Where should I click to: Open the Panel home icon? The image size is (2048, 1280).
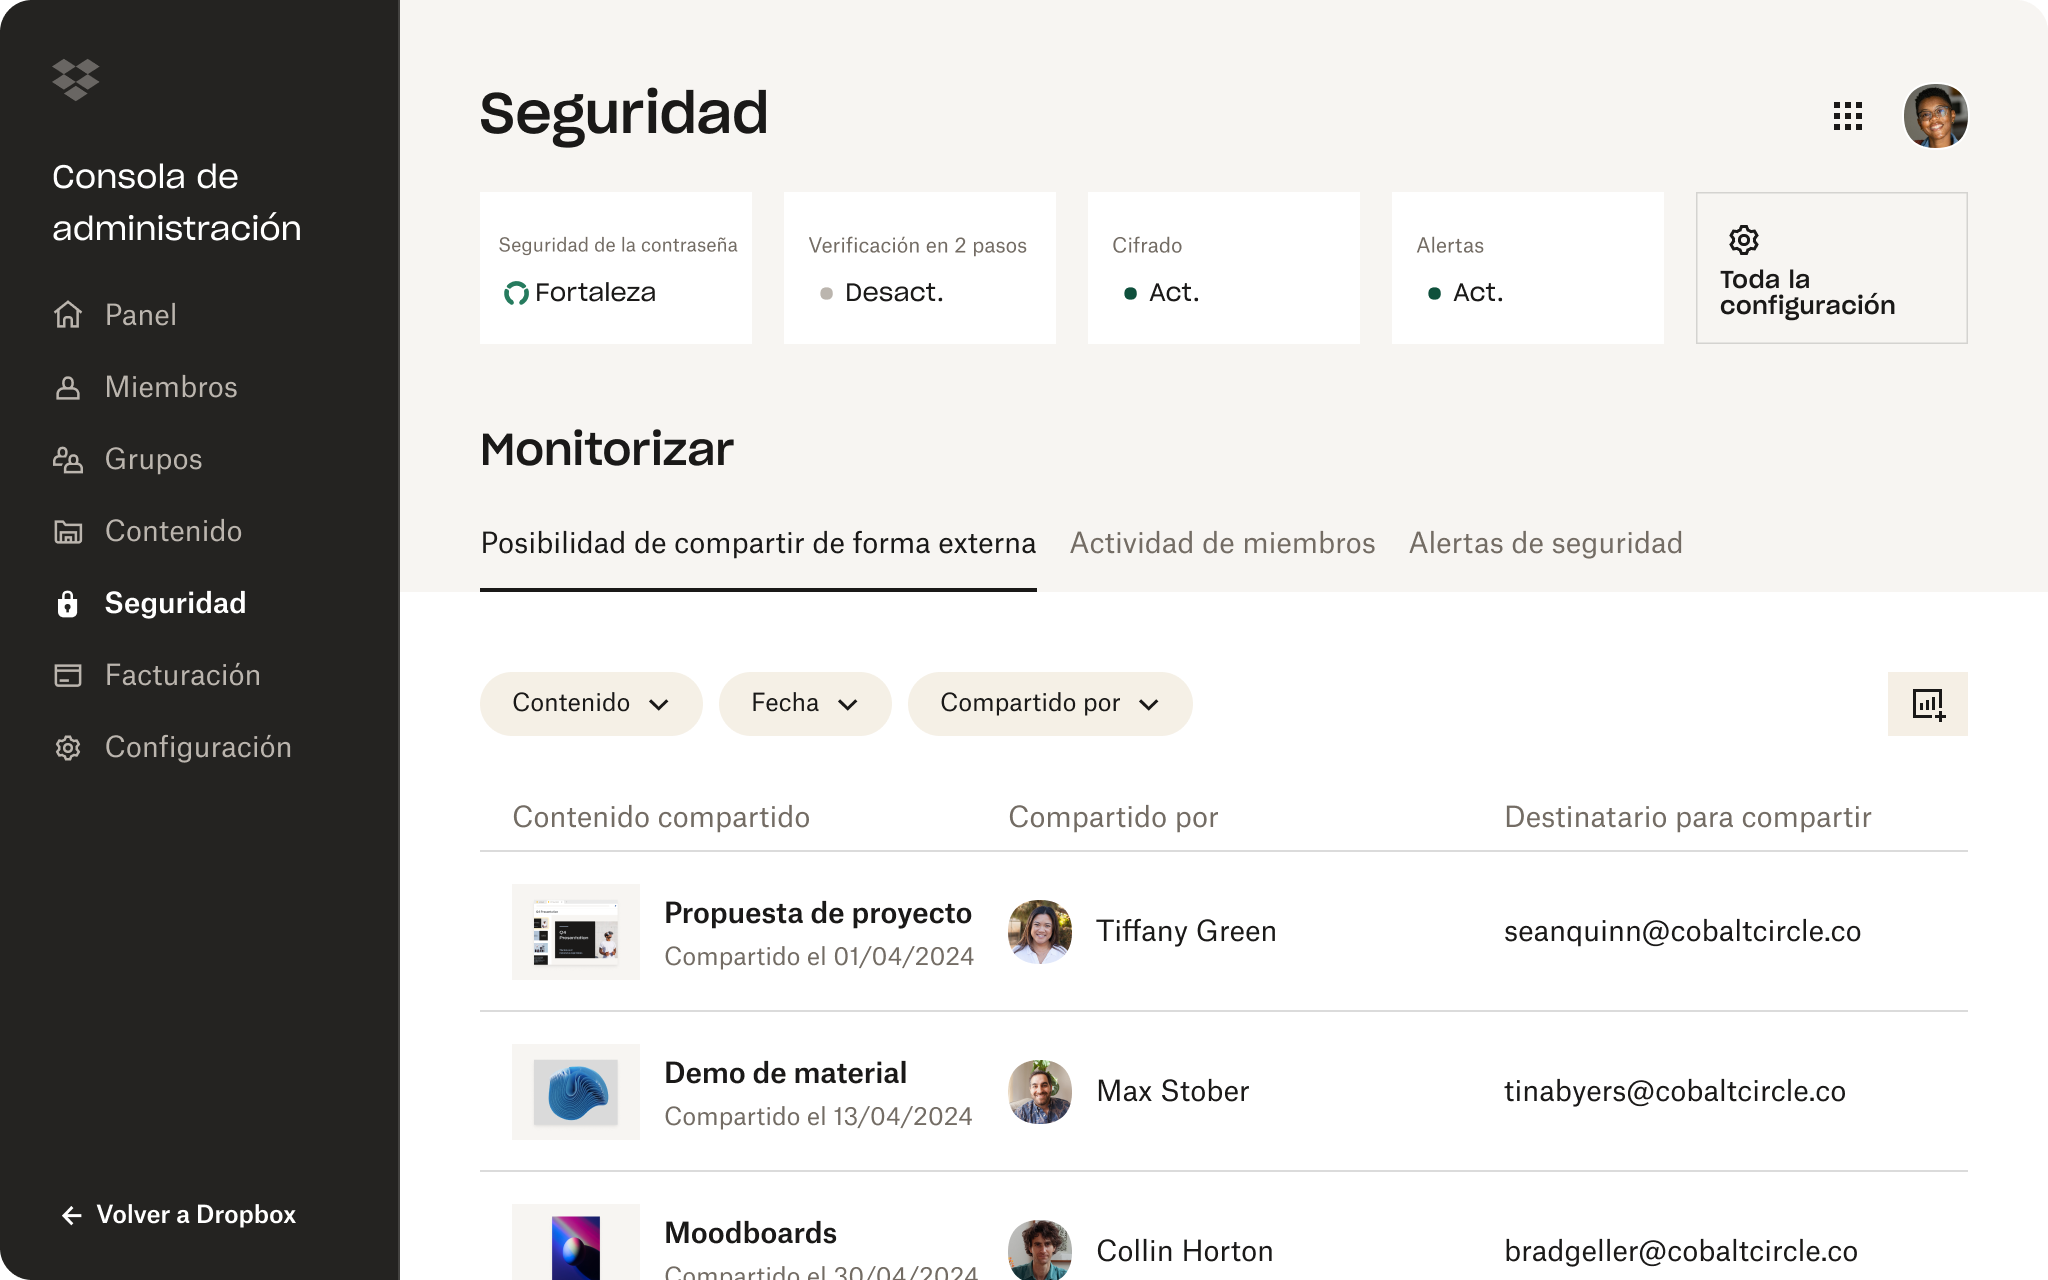coord(68,315)
